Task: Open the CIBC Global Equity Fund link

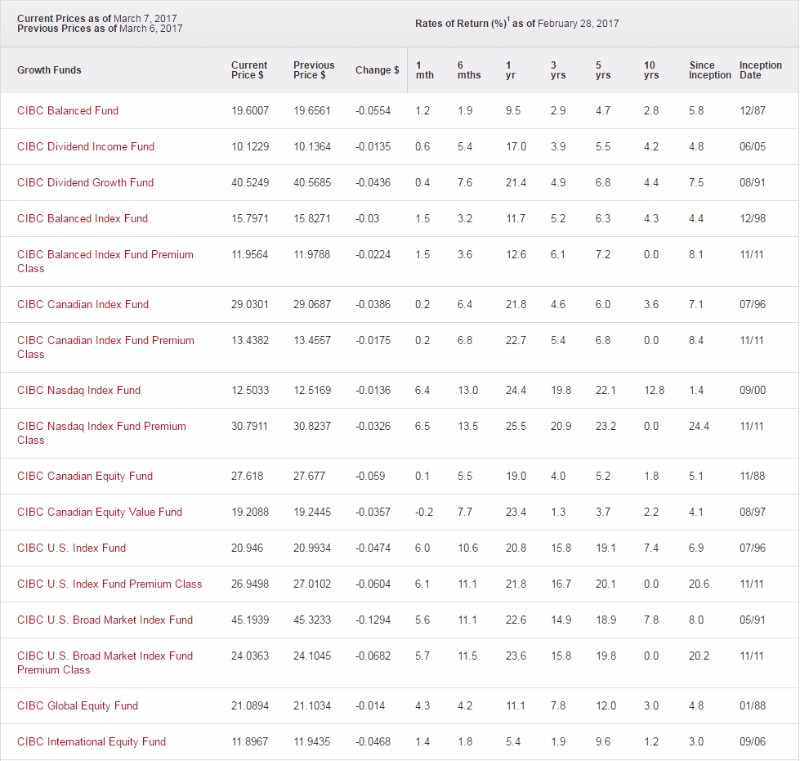Action: point(78,706)
